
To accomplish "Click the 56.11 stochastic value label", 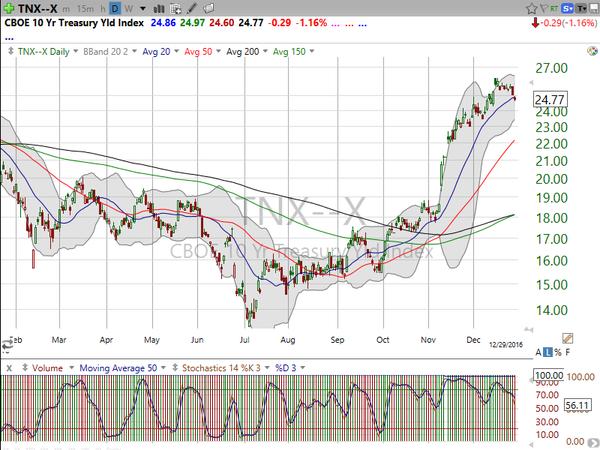I will tap(577, 406).
